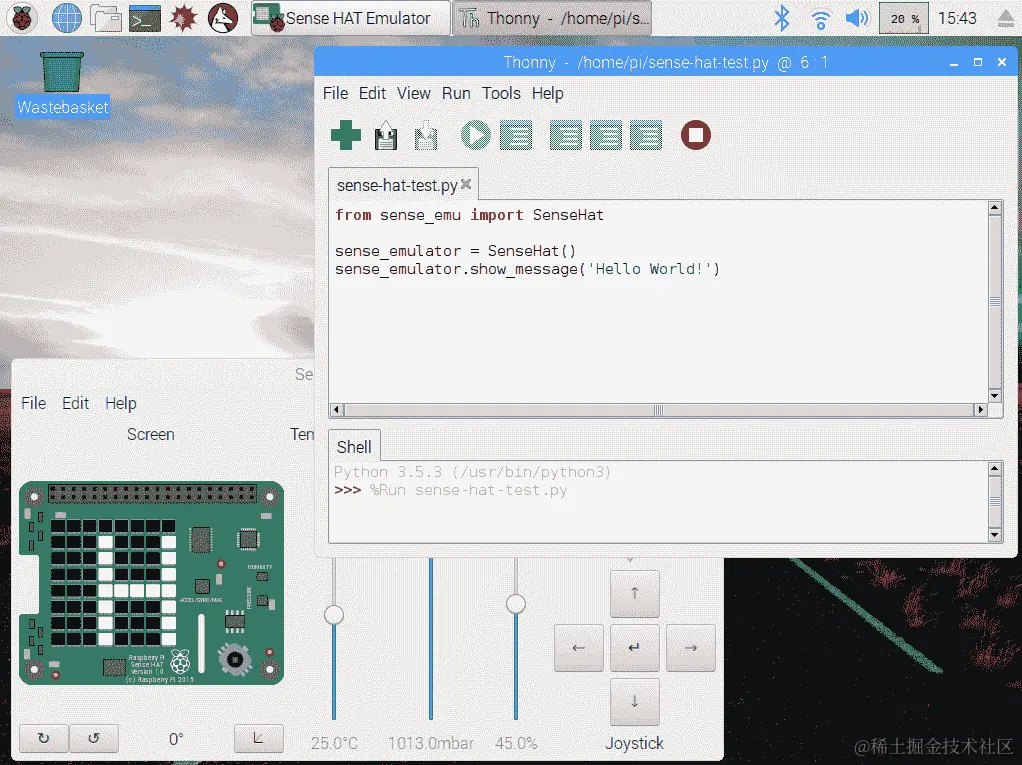Click the '25.0°C' temperature value
1022x765 pixels.
[x=334, y=743]
